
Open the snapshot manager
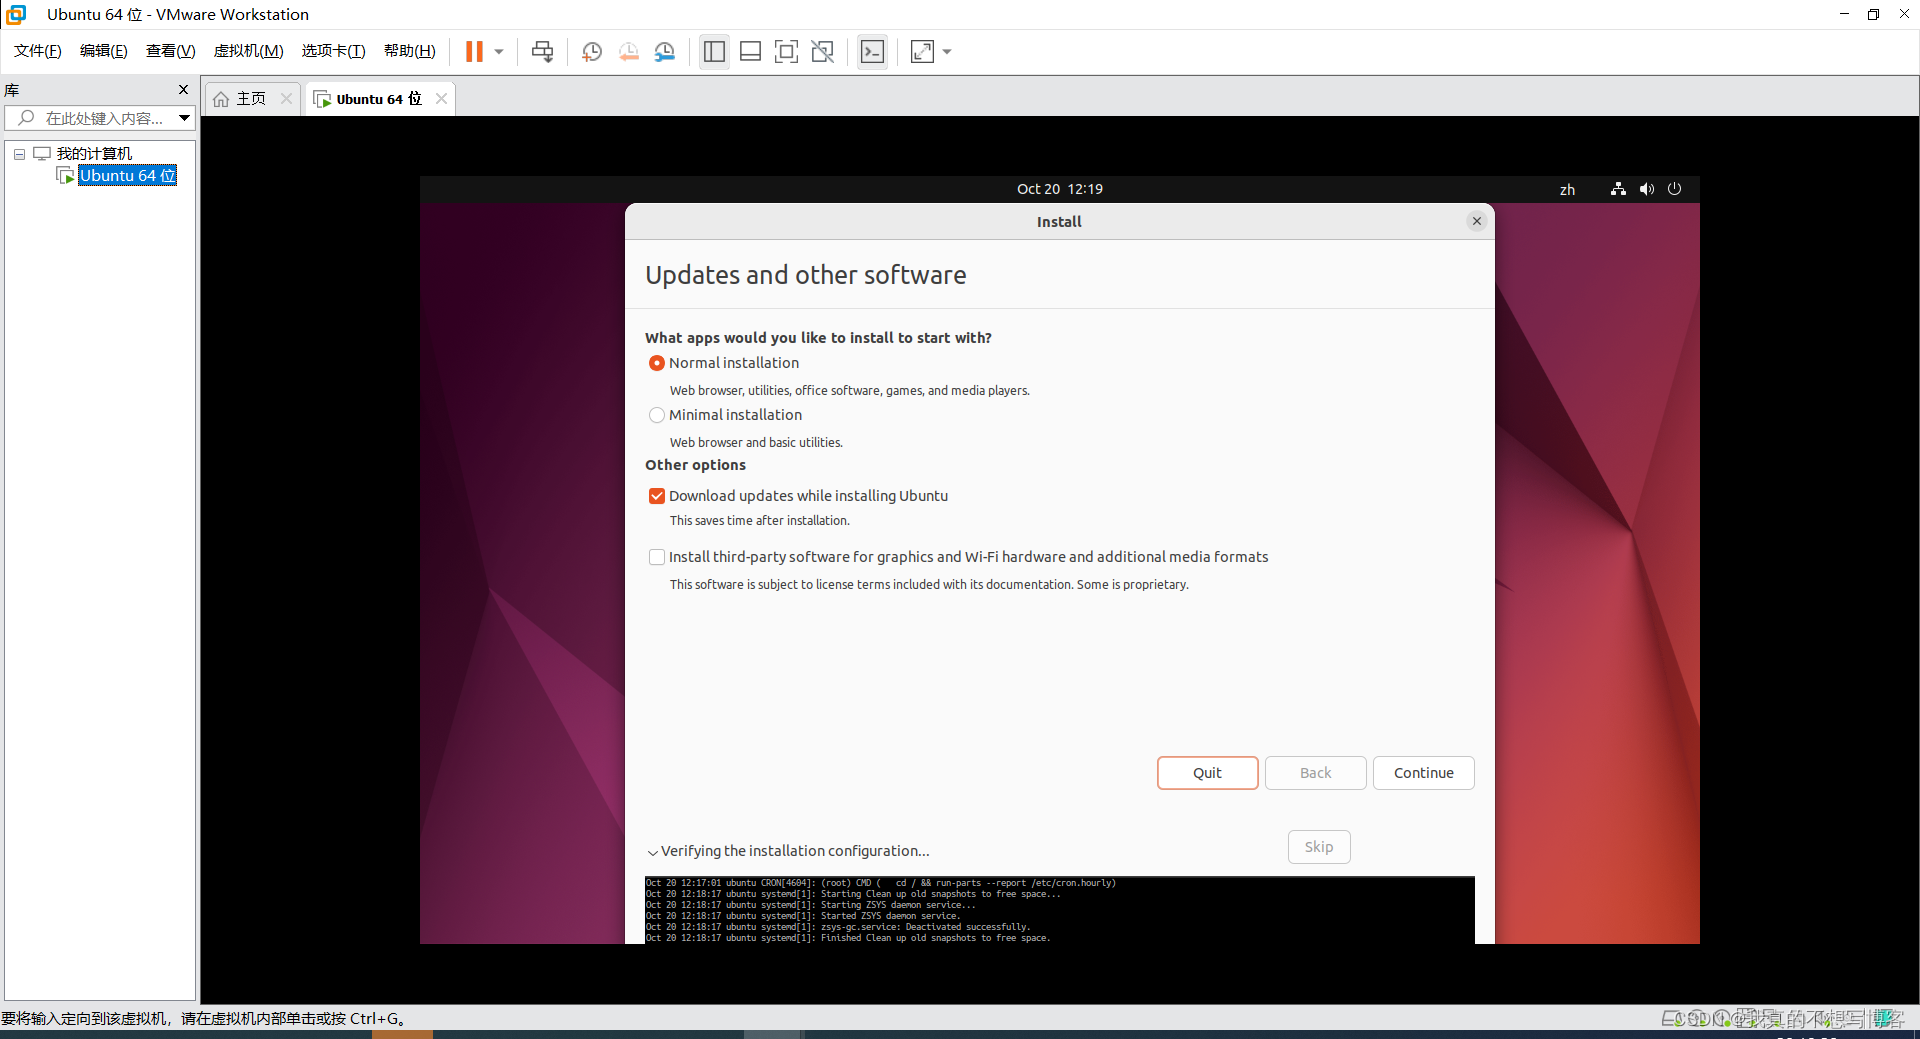pyautogui.click(x=665, y=52)
